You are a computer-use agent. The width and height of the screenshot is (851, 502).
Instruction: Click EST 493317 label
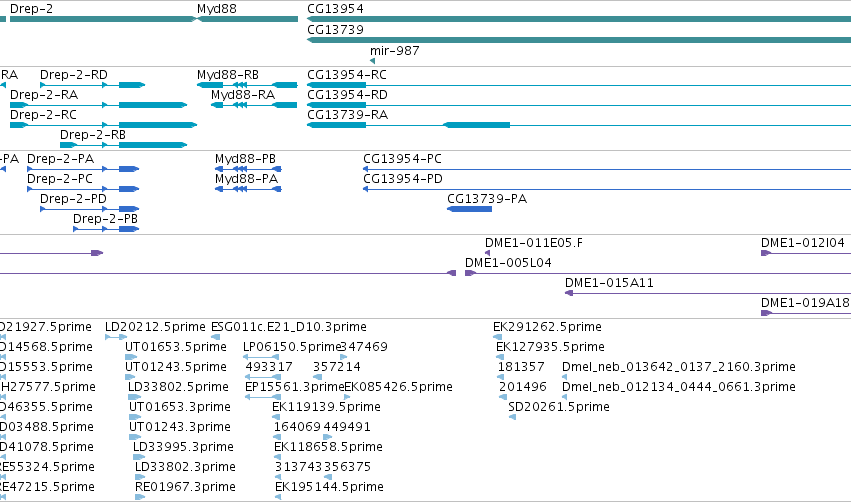269,367
